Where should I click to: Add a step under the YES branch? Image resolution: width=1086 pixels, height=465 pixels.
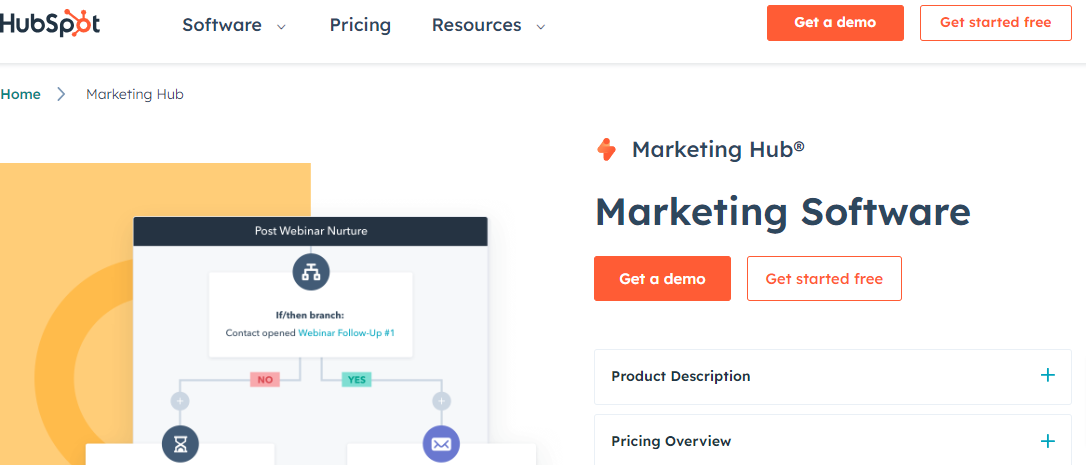point(441,401)
